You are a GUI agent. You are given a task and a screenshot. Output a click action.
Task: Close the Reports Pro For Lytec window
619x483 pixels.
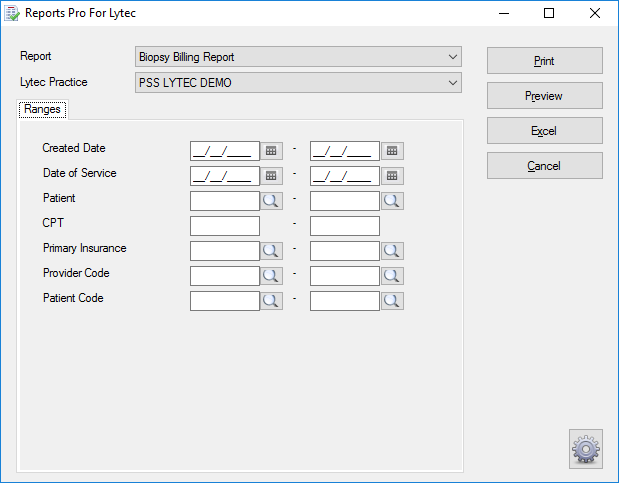[595, 13]
